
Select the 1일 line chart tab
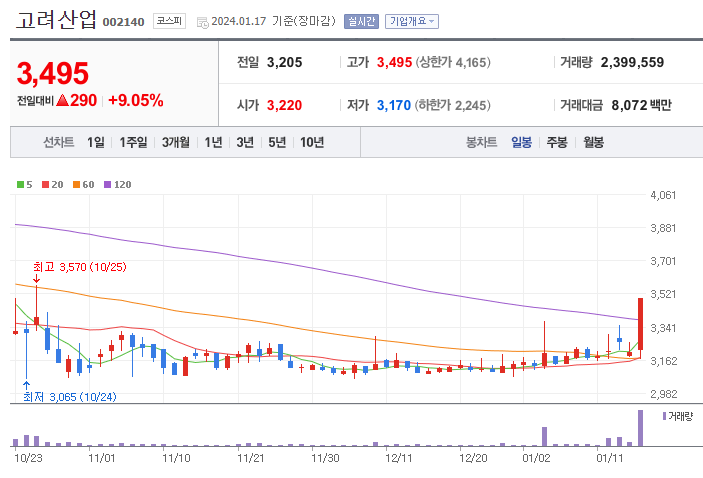click(95, 142)
